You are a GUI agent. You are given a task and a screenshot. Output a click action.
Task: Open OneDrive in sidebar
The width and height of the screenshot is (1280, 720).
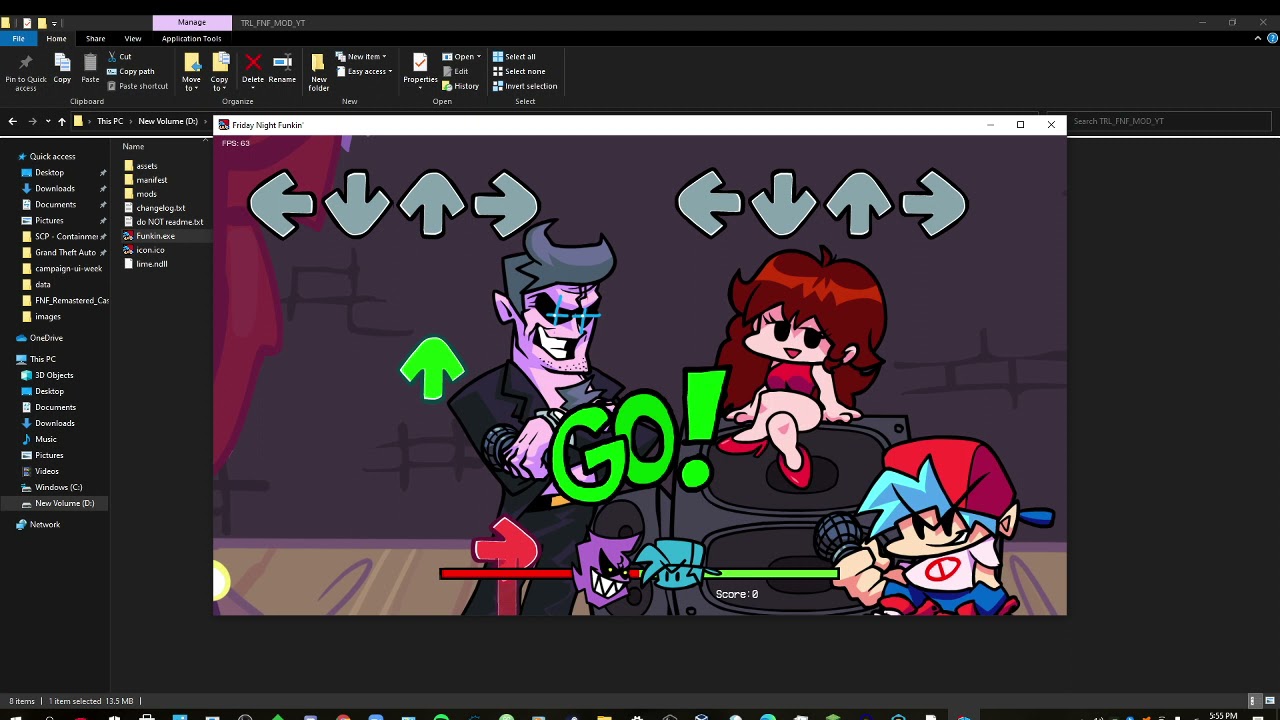[x=46, y=338]
